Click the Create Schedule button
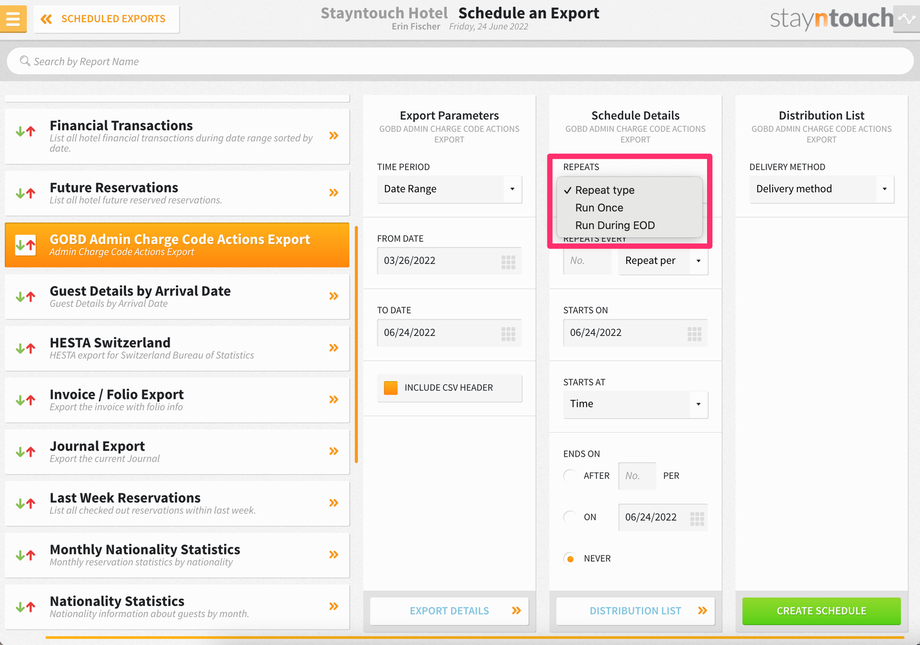Screen dimensions: 920x645 pos(821,611)
